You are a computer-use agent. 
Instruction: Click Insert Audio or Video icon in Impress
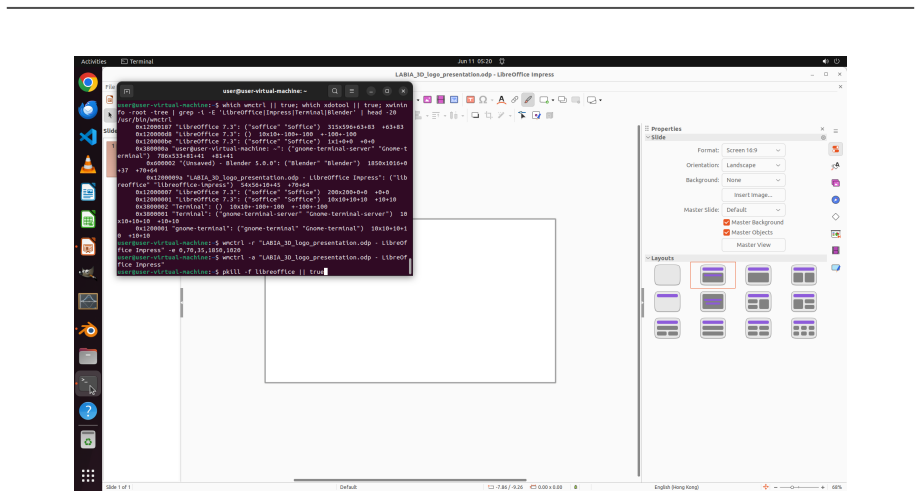441,100
